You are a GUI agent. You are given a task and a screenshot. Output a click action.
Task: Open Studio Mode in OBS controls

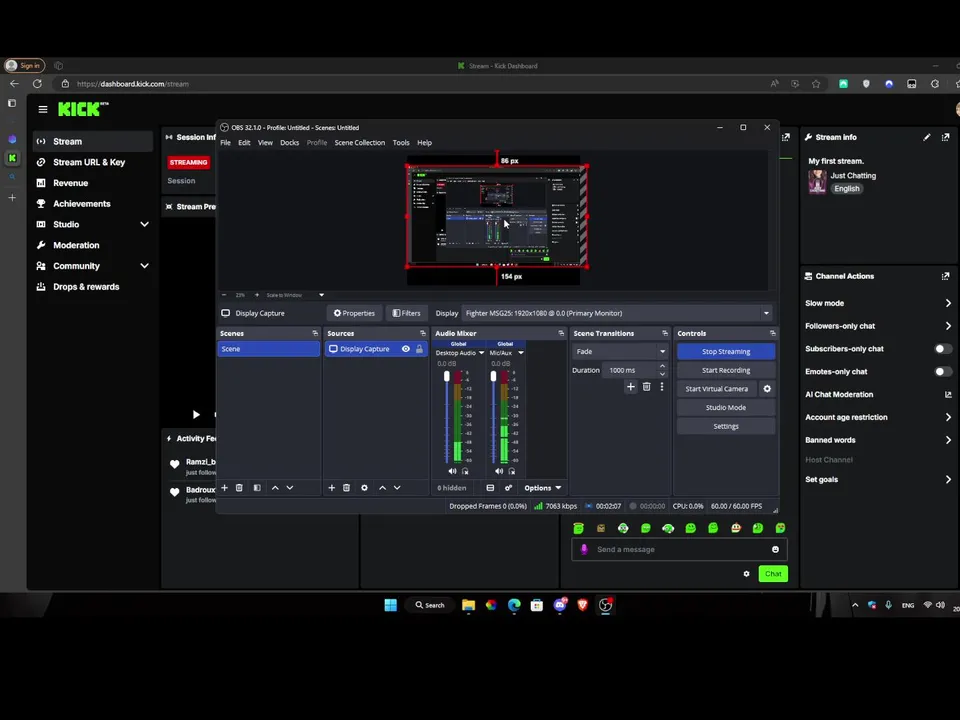(x=726, y=408)
